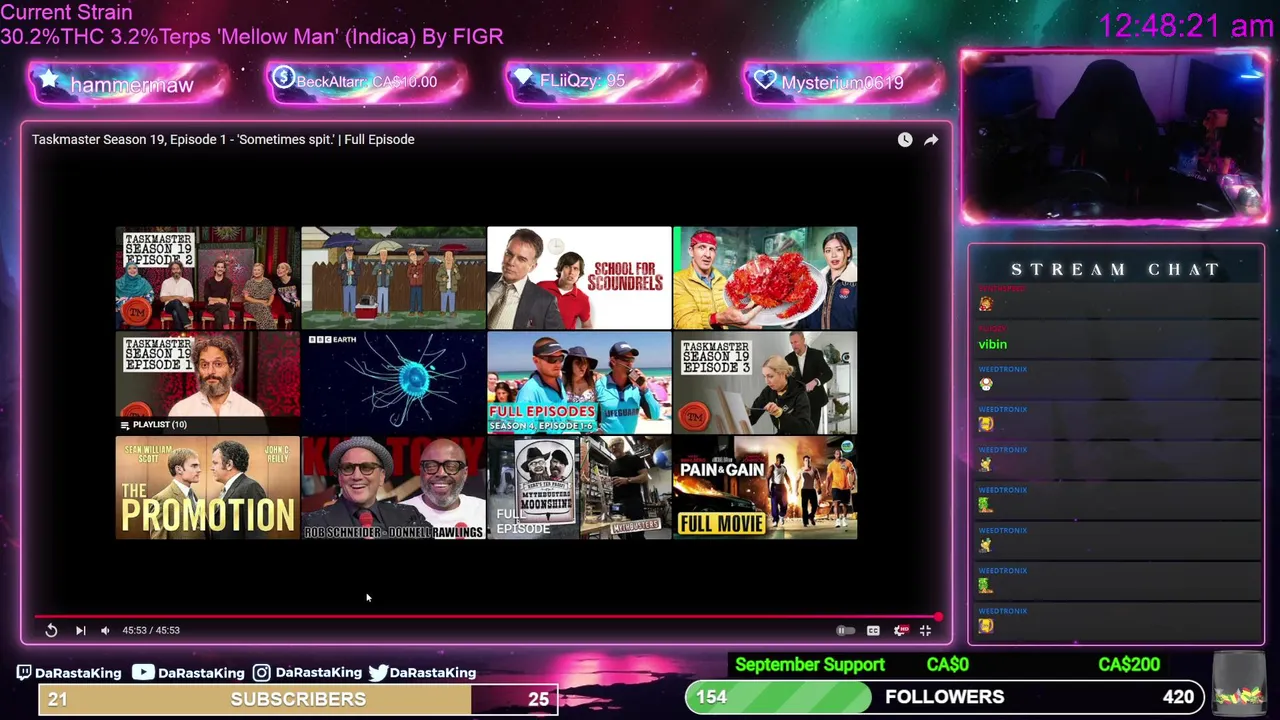Viewport: 1280px width, 720px height.
Task: Click the video title 'Taskmaster Season 19, Episode 1'
Action: tap(223, 139)
